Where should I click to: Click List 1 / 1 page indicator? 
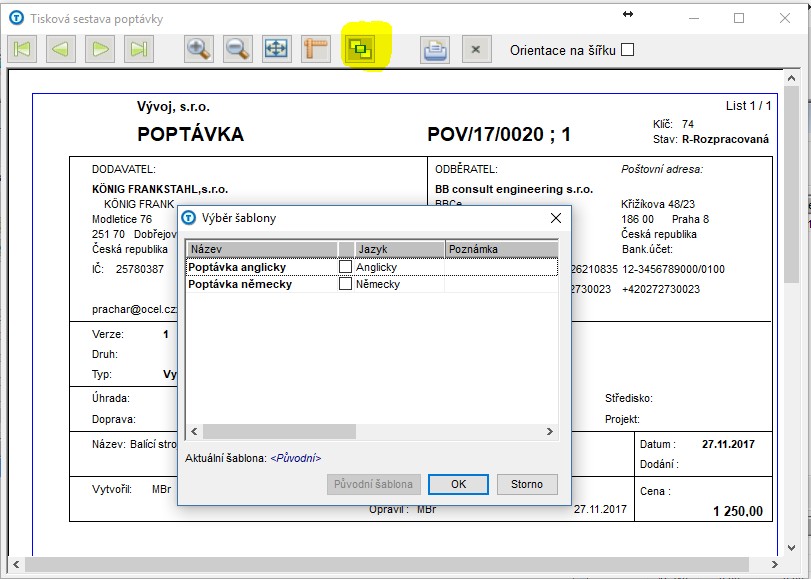pos(748,106)
